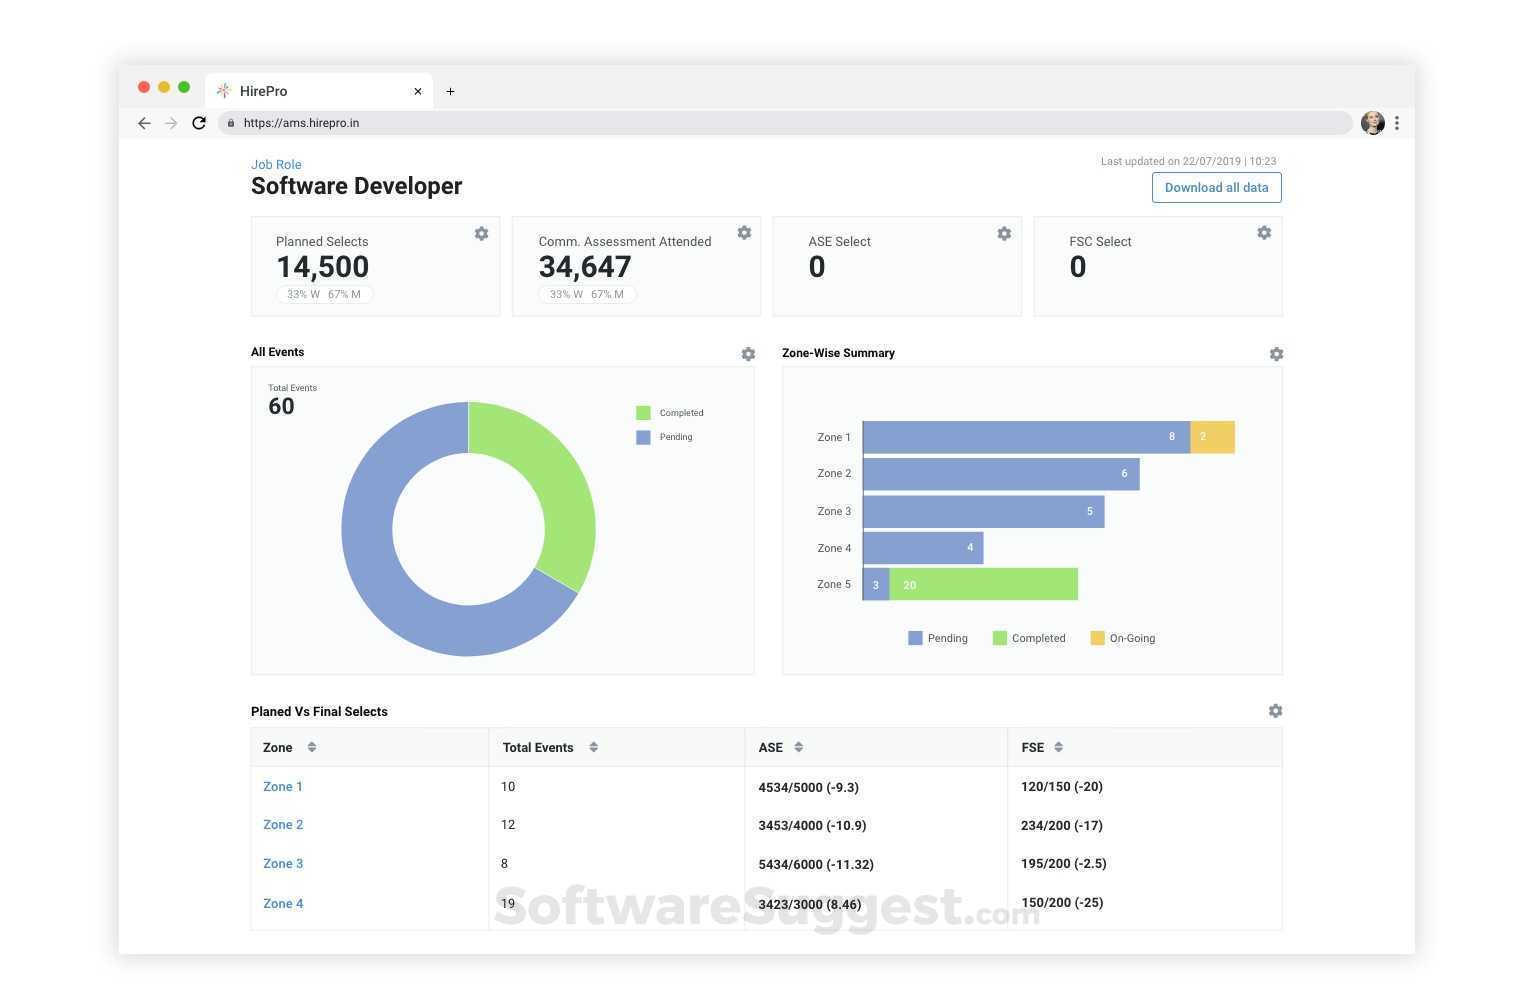Viewport: 1534px width, 1004px height.
Task: Open settings gear on Planned Selects card
Action: [x=481, y=233]
